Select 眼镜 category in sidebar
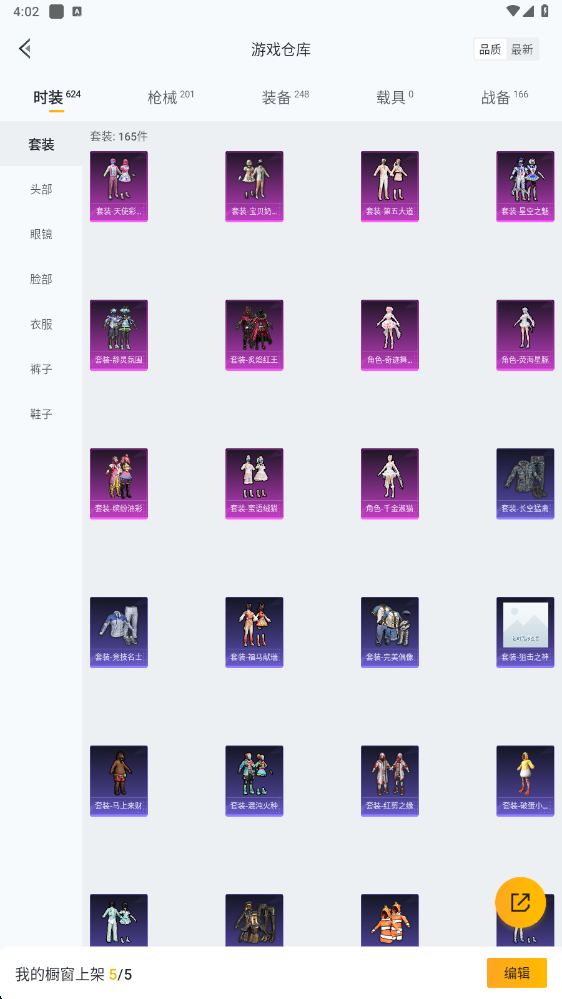The image size is (562, 999). [41, 234]
